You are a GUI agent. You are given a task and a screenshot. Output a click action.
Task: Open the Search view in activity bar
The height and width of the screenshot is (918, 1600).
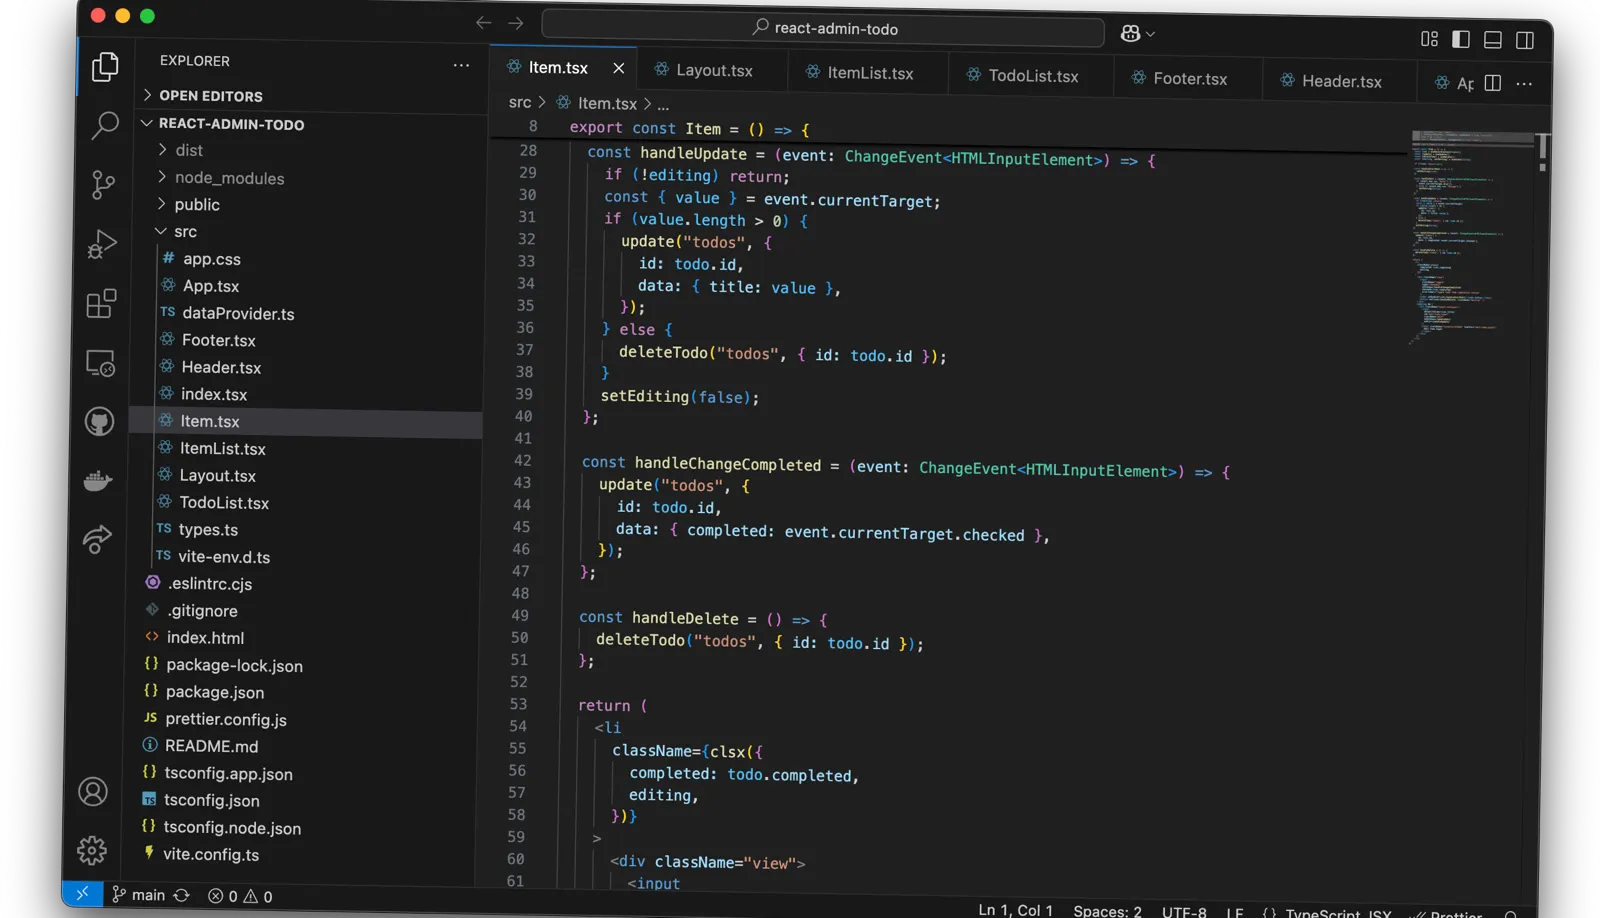click(x=104, y=126)
